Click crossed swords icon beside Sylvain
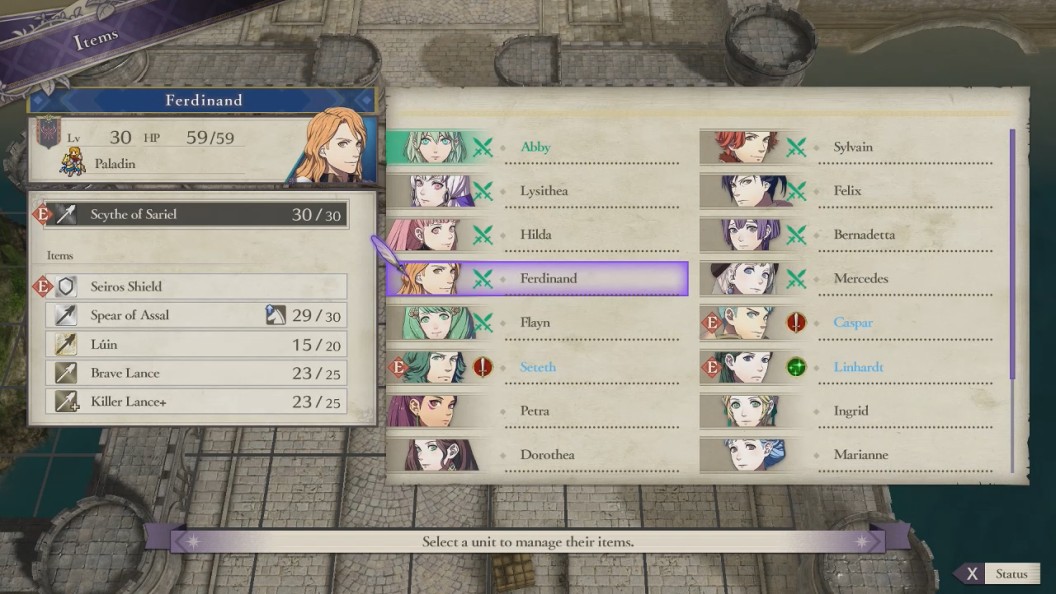This screenshot has height=594, width=1056. point(796,147)
